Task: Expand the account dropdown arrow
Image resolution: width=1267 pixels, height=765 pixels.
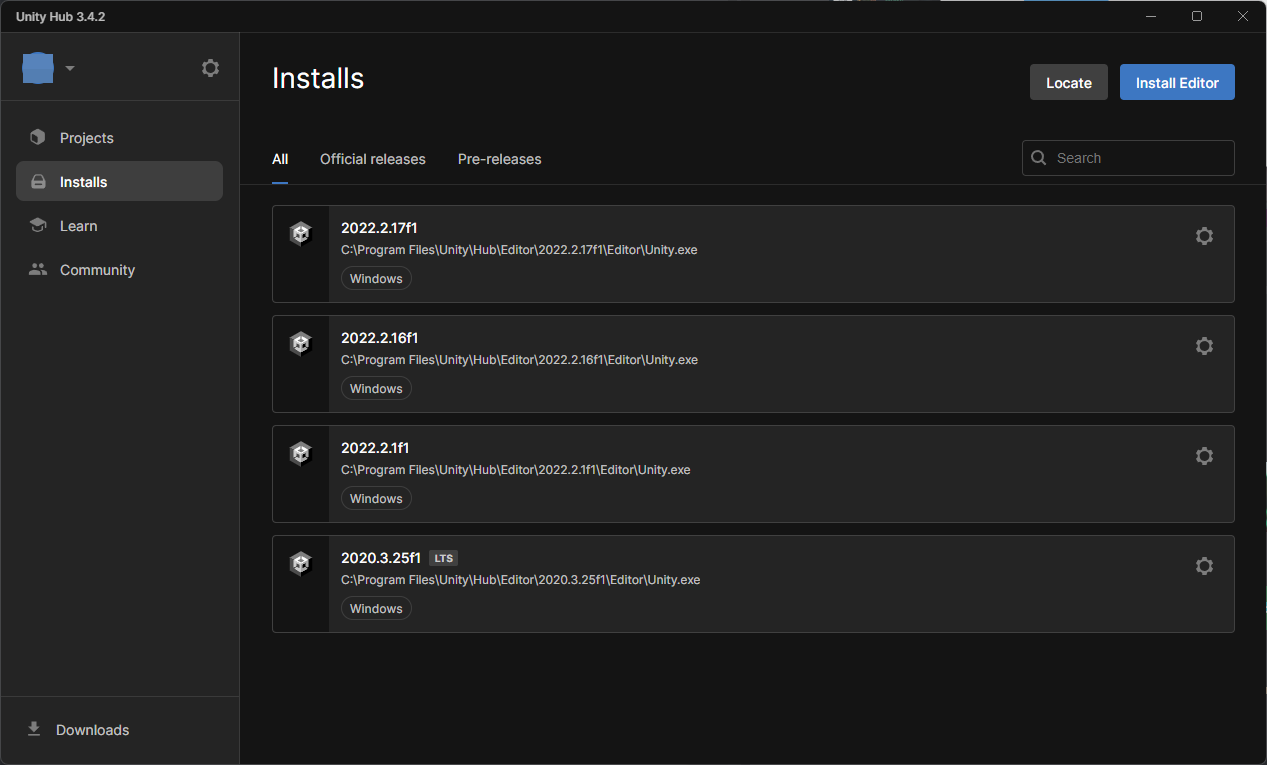Action: (70, 68)
